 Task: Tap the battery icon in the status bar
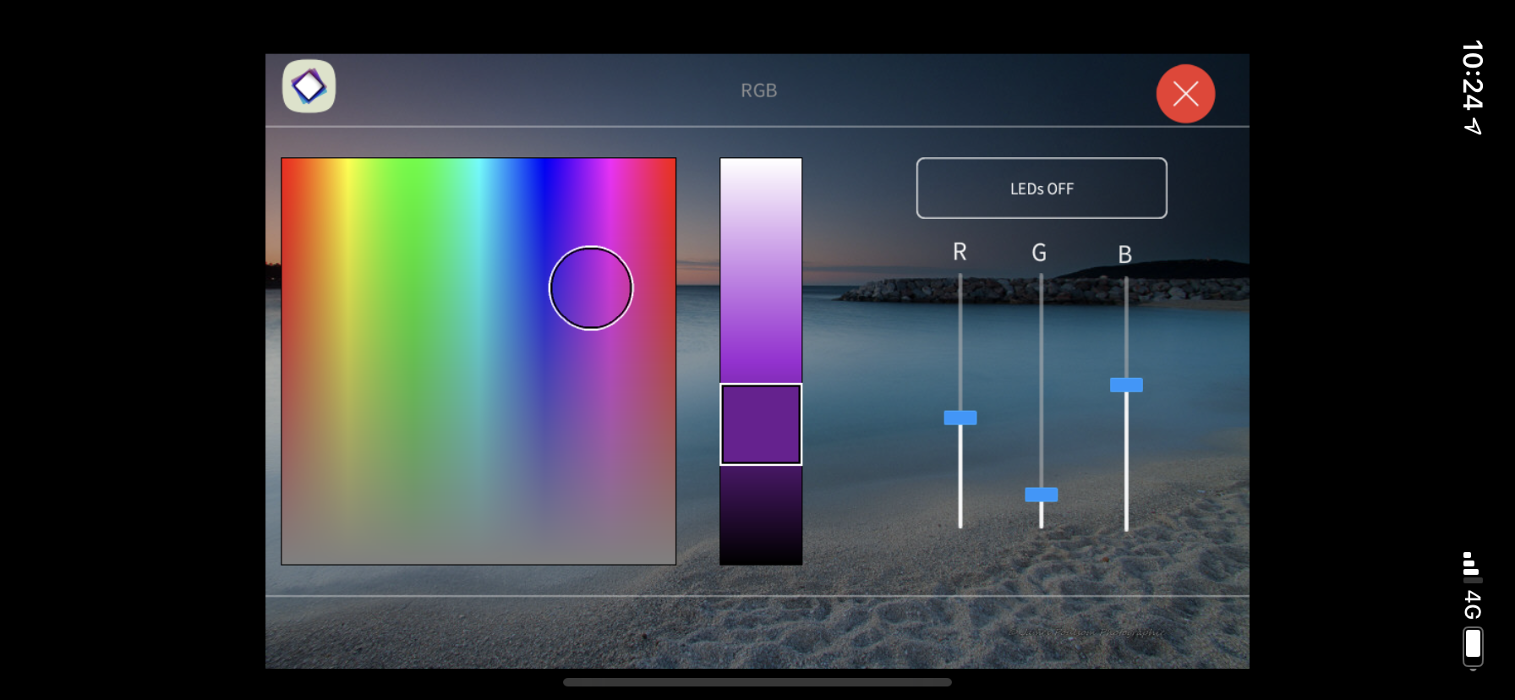click(1473, 646)
